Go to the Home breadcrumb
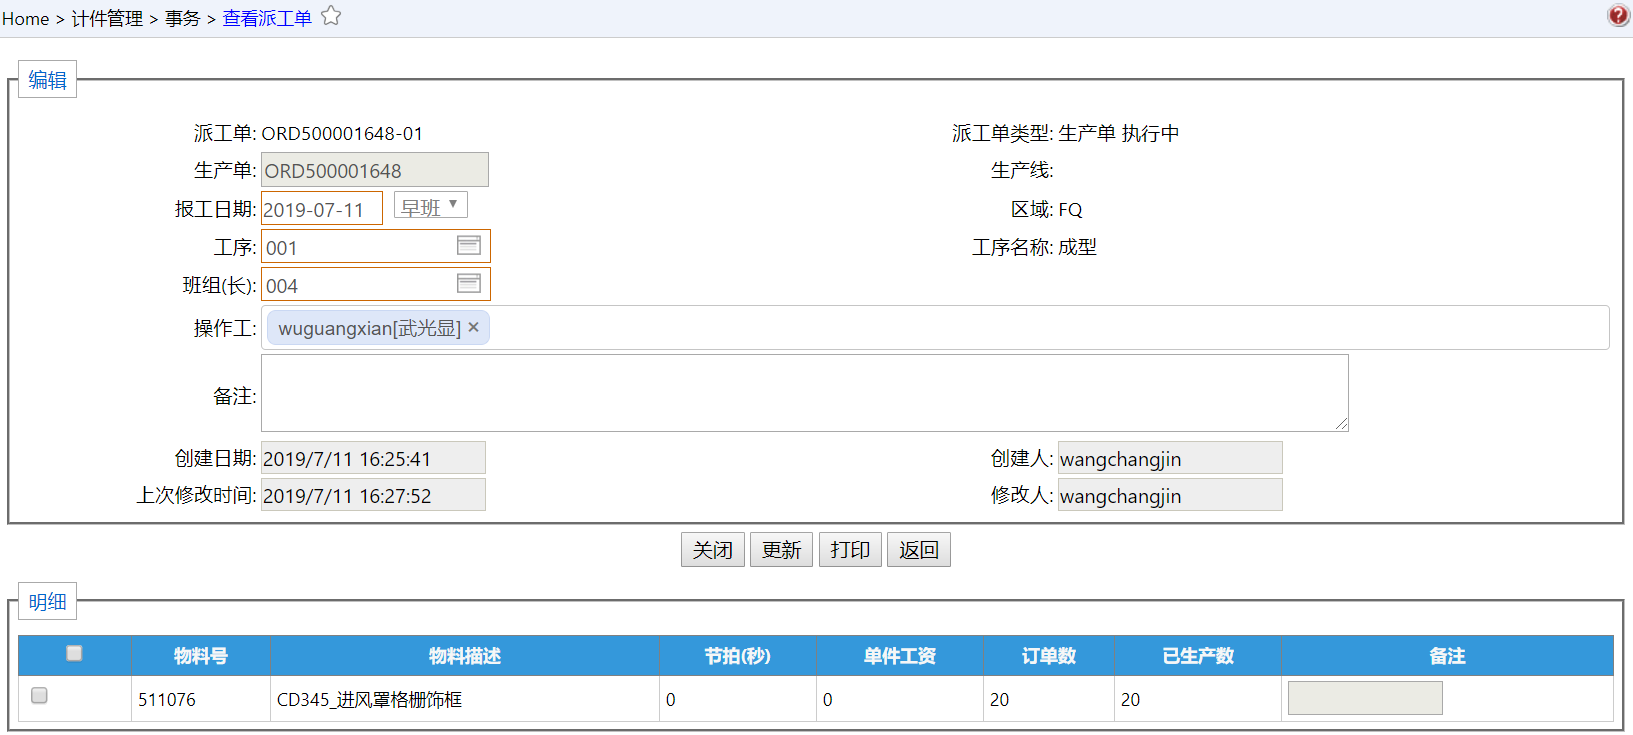 pyautogui.click(x=25, y=18)
